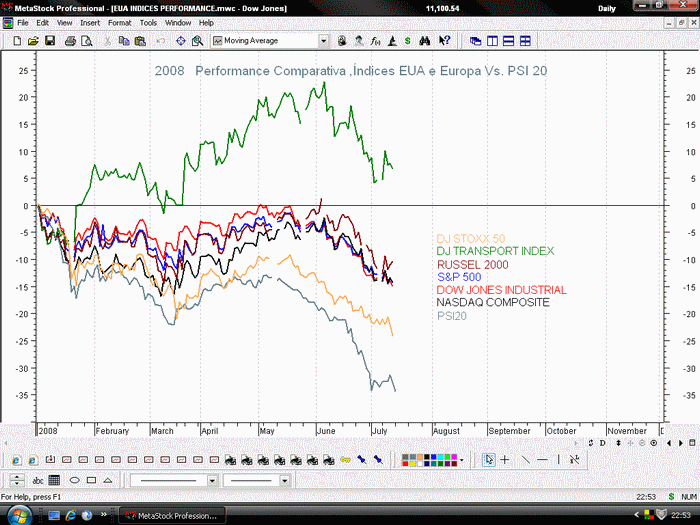Select the rectangle drawing tool
The image size is (700, 525).
pyautogui.click(x=91, y=481)
